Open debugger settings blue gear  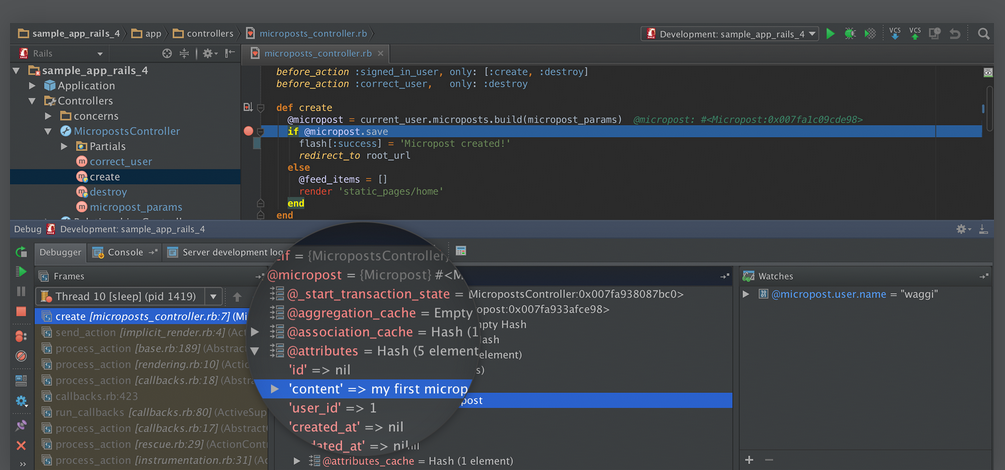pos(21,401)
